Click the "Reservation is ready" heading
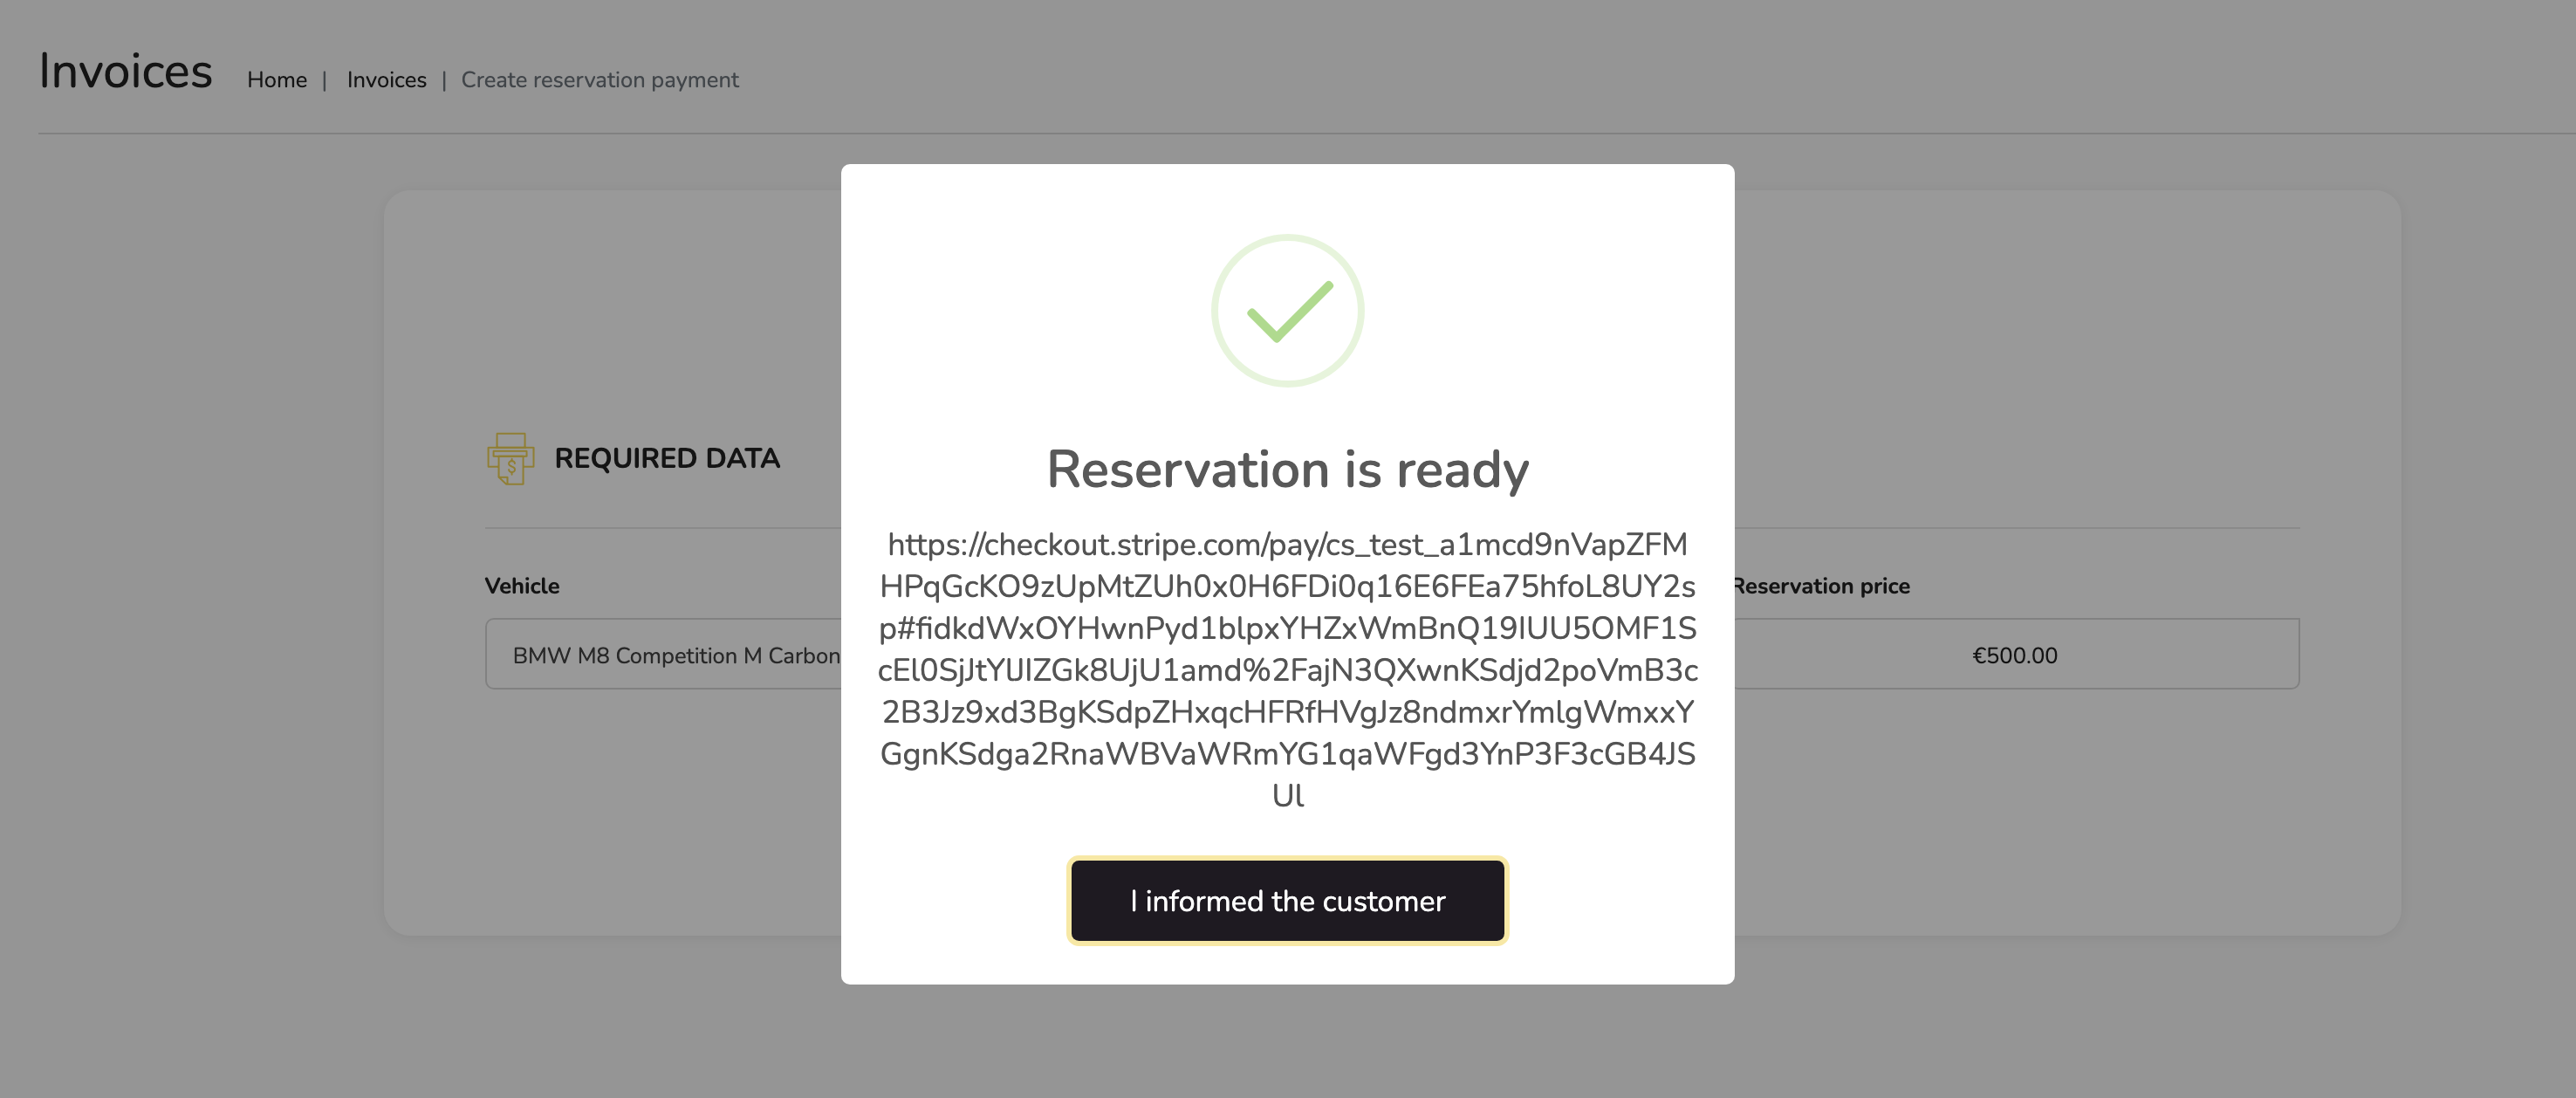 coord(1287,469)
